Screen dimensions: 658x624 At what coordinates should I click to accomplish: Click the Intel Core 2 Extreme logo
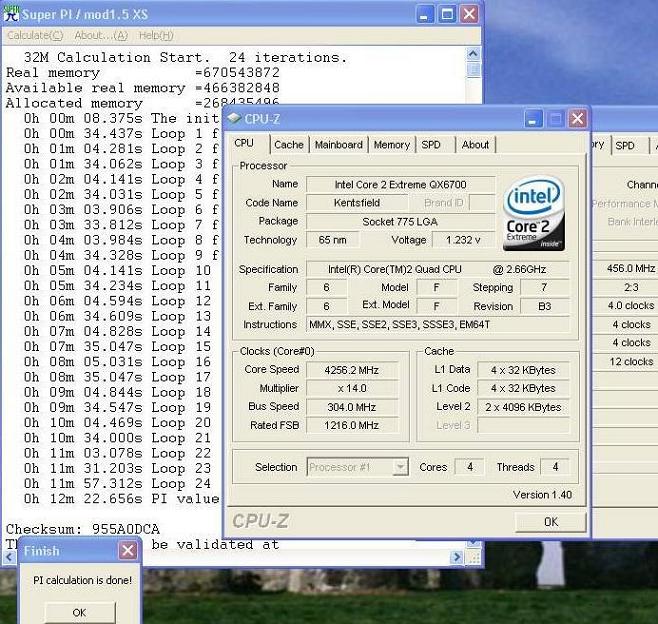click(533, 214)
